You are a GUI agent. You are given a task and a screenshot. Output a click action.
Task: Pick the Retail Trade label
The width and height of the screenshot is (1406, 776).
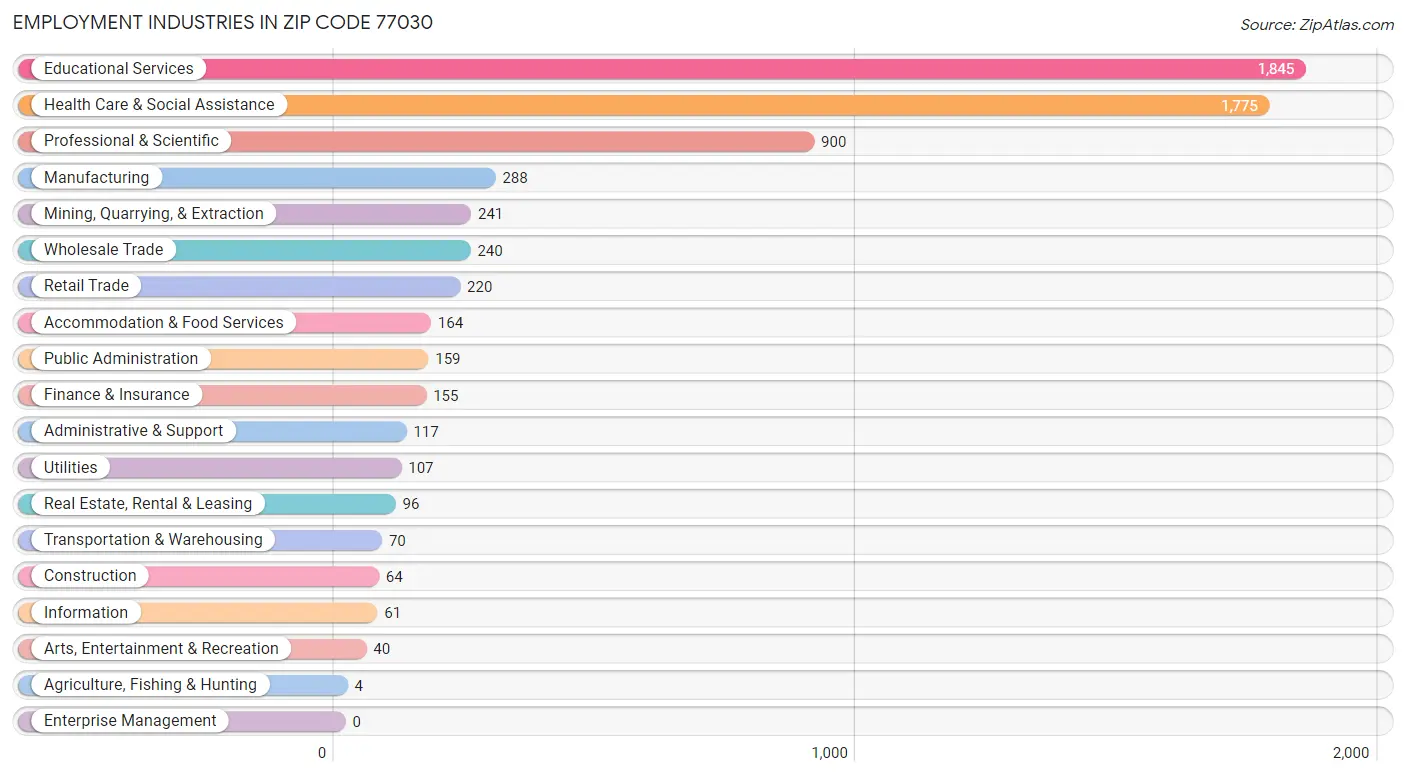click(86, 286)
